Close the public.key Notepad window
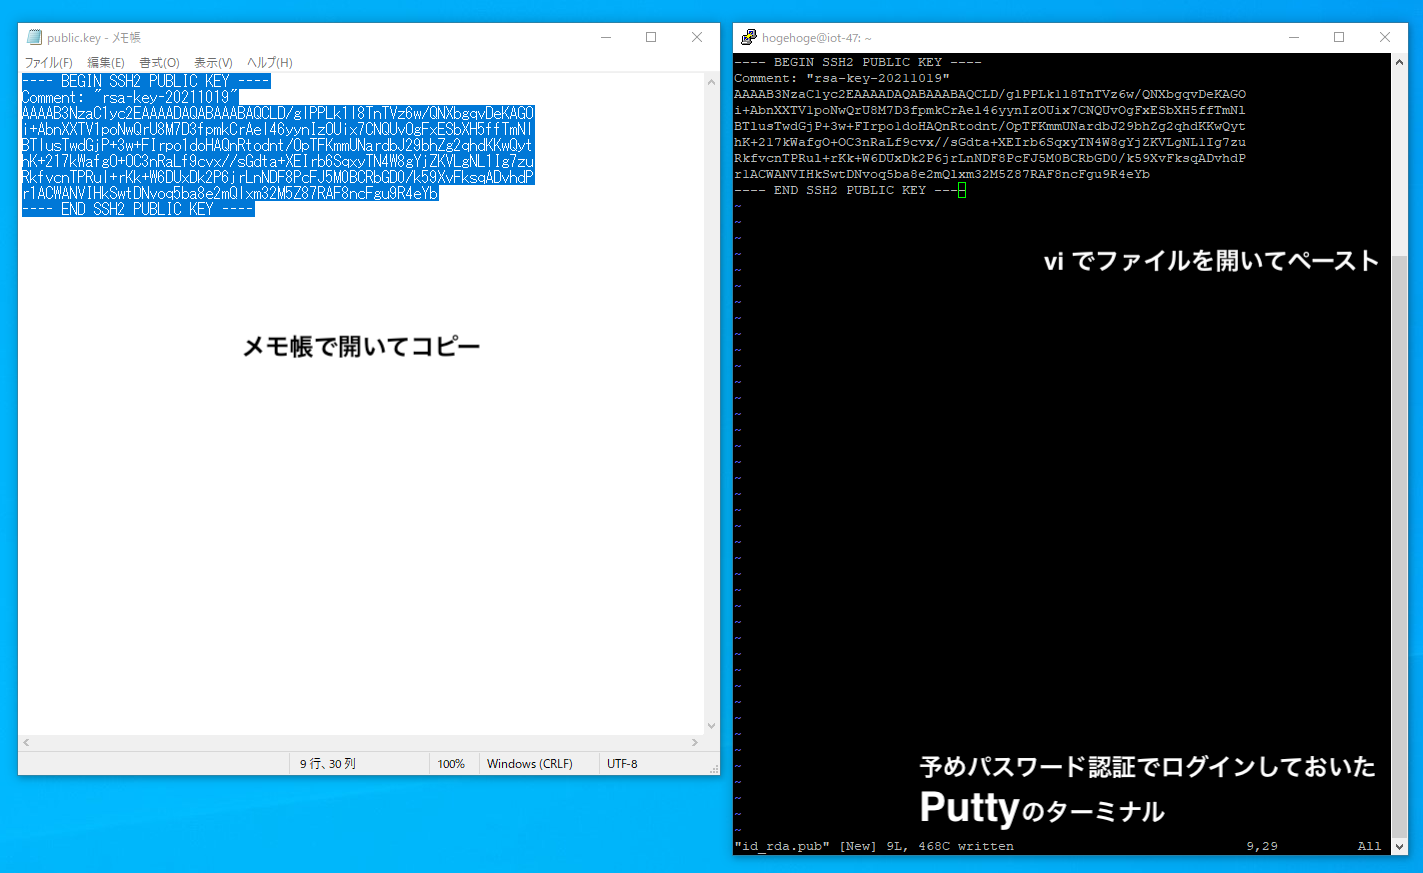 (697, 38)
